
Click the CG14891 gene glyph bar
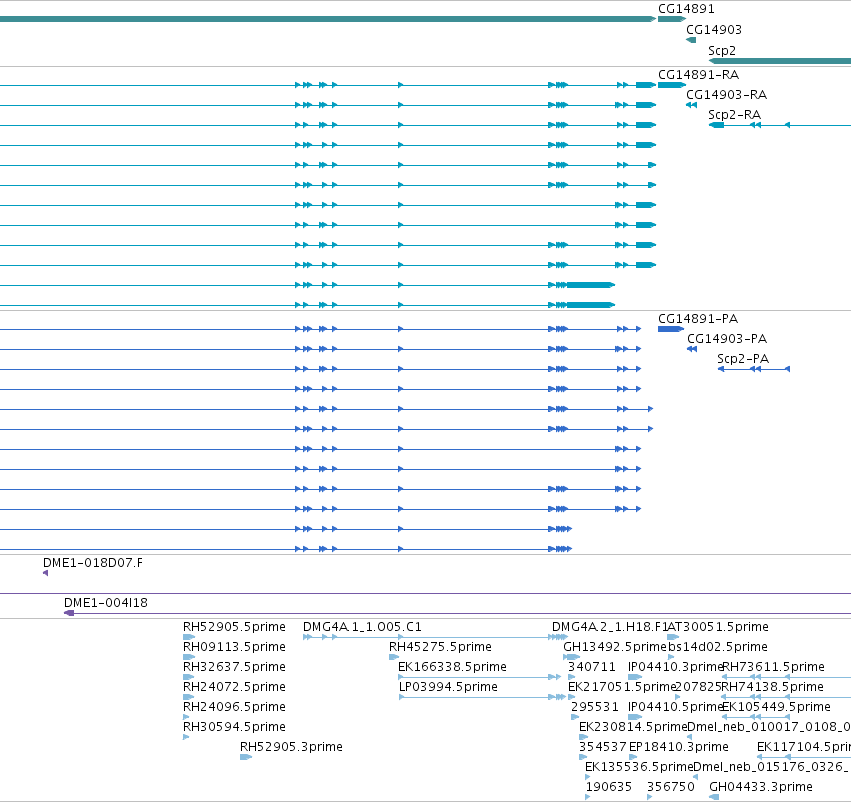click(x=672, y=19)
